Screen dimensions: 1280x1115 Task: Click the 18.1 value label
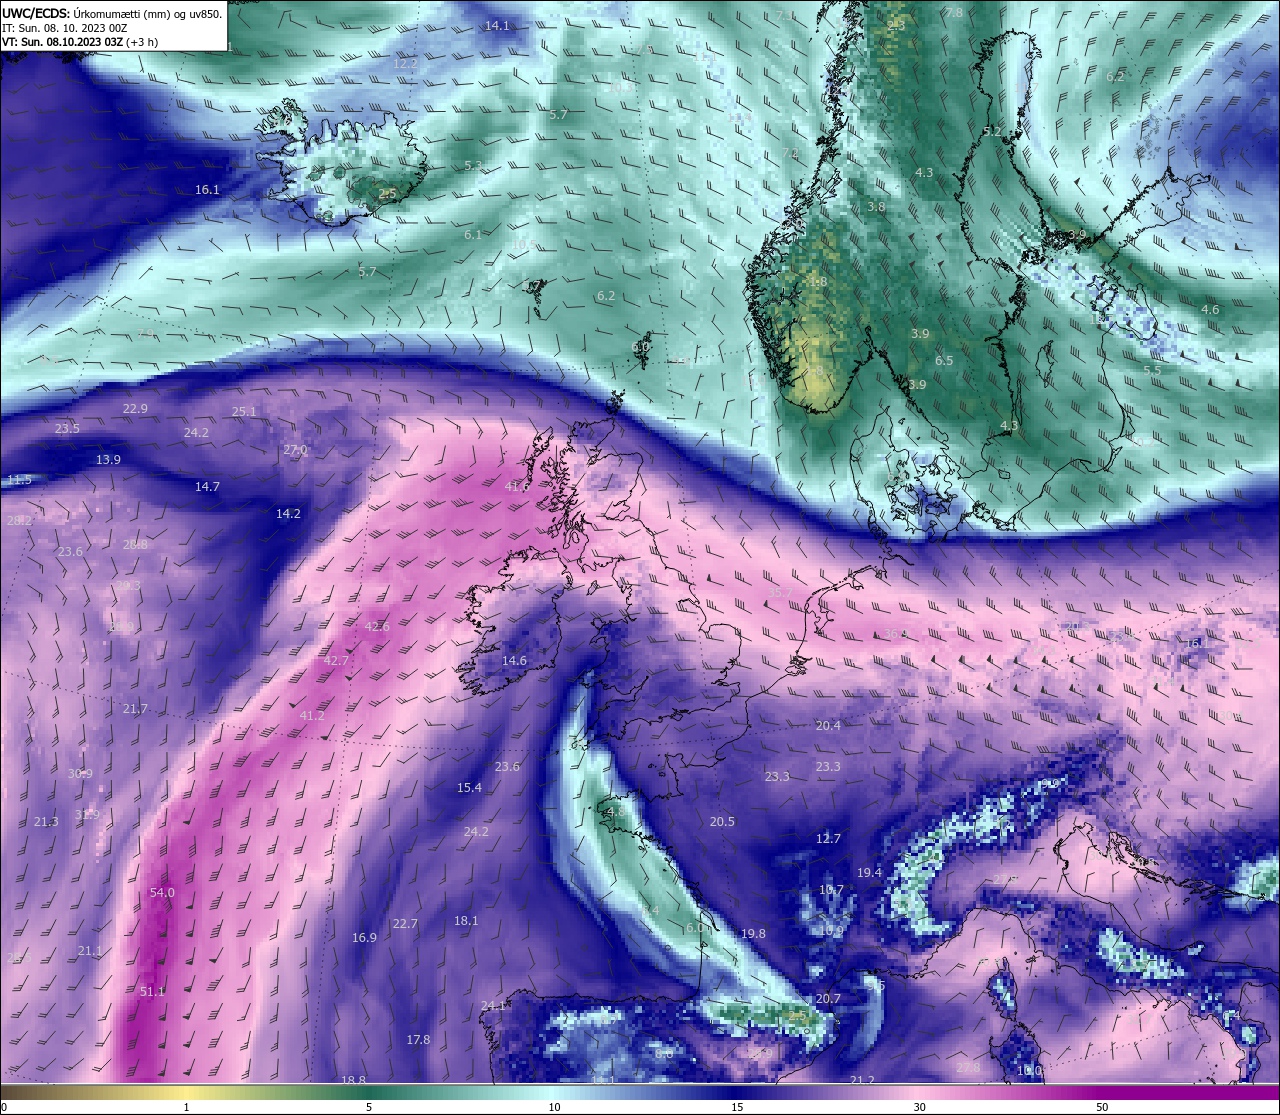coord(466,921)
